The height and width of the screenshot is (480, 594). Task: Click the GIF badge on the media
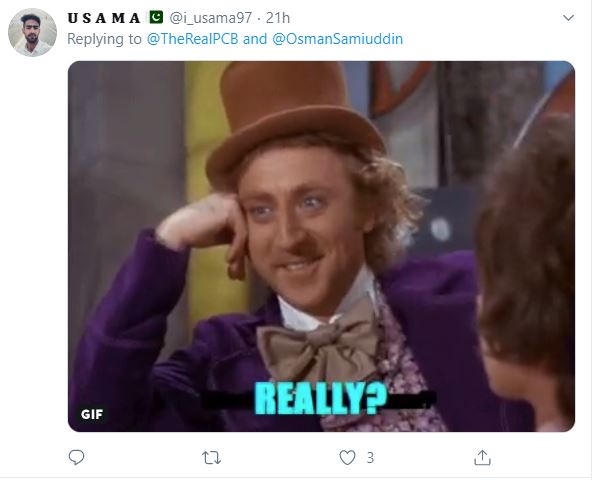(92, 414)
